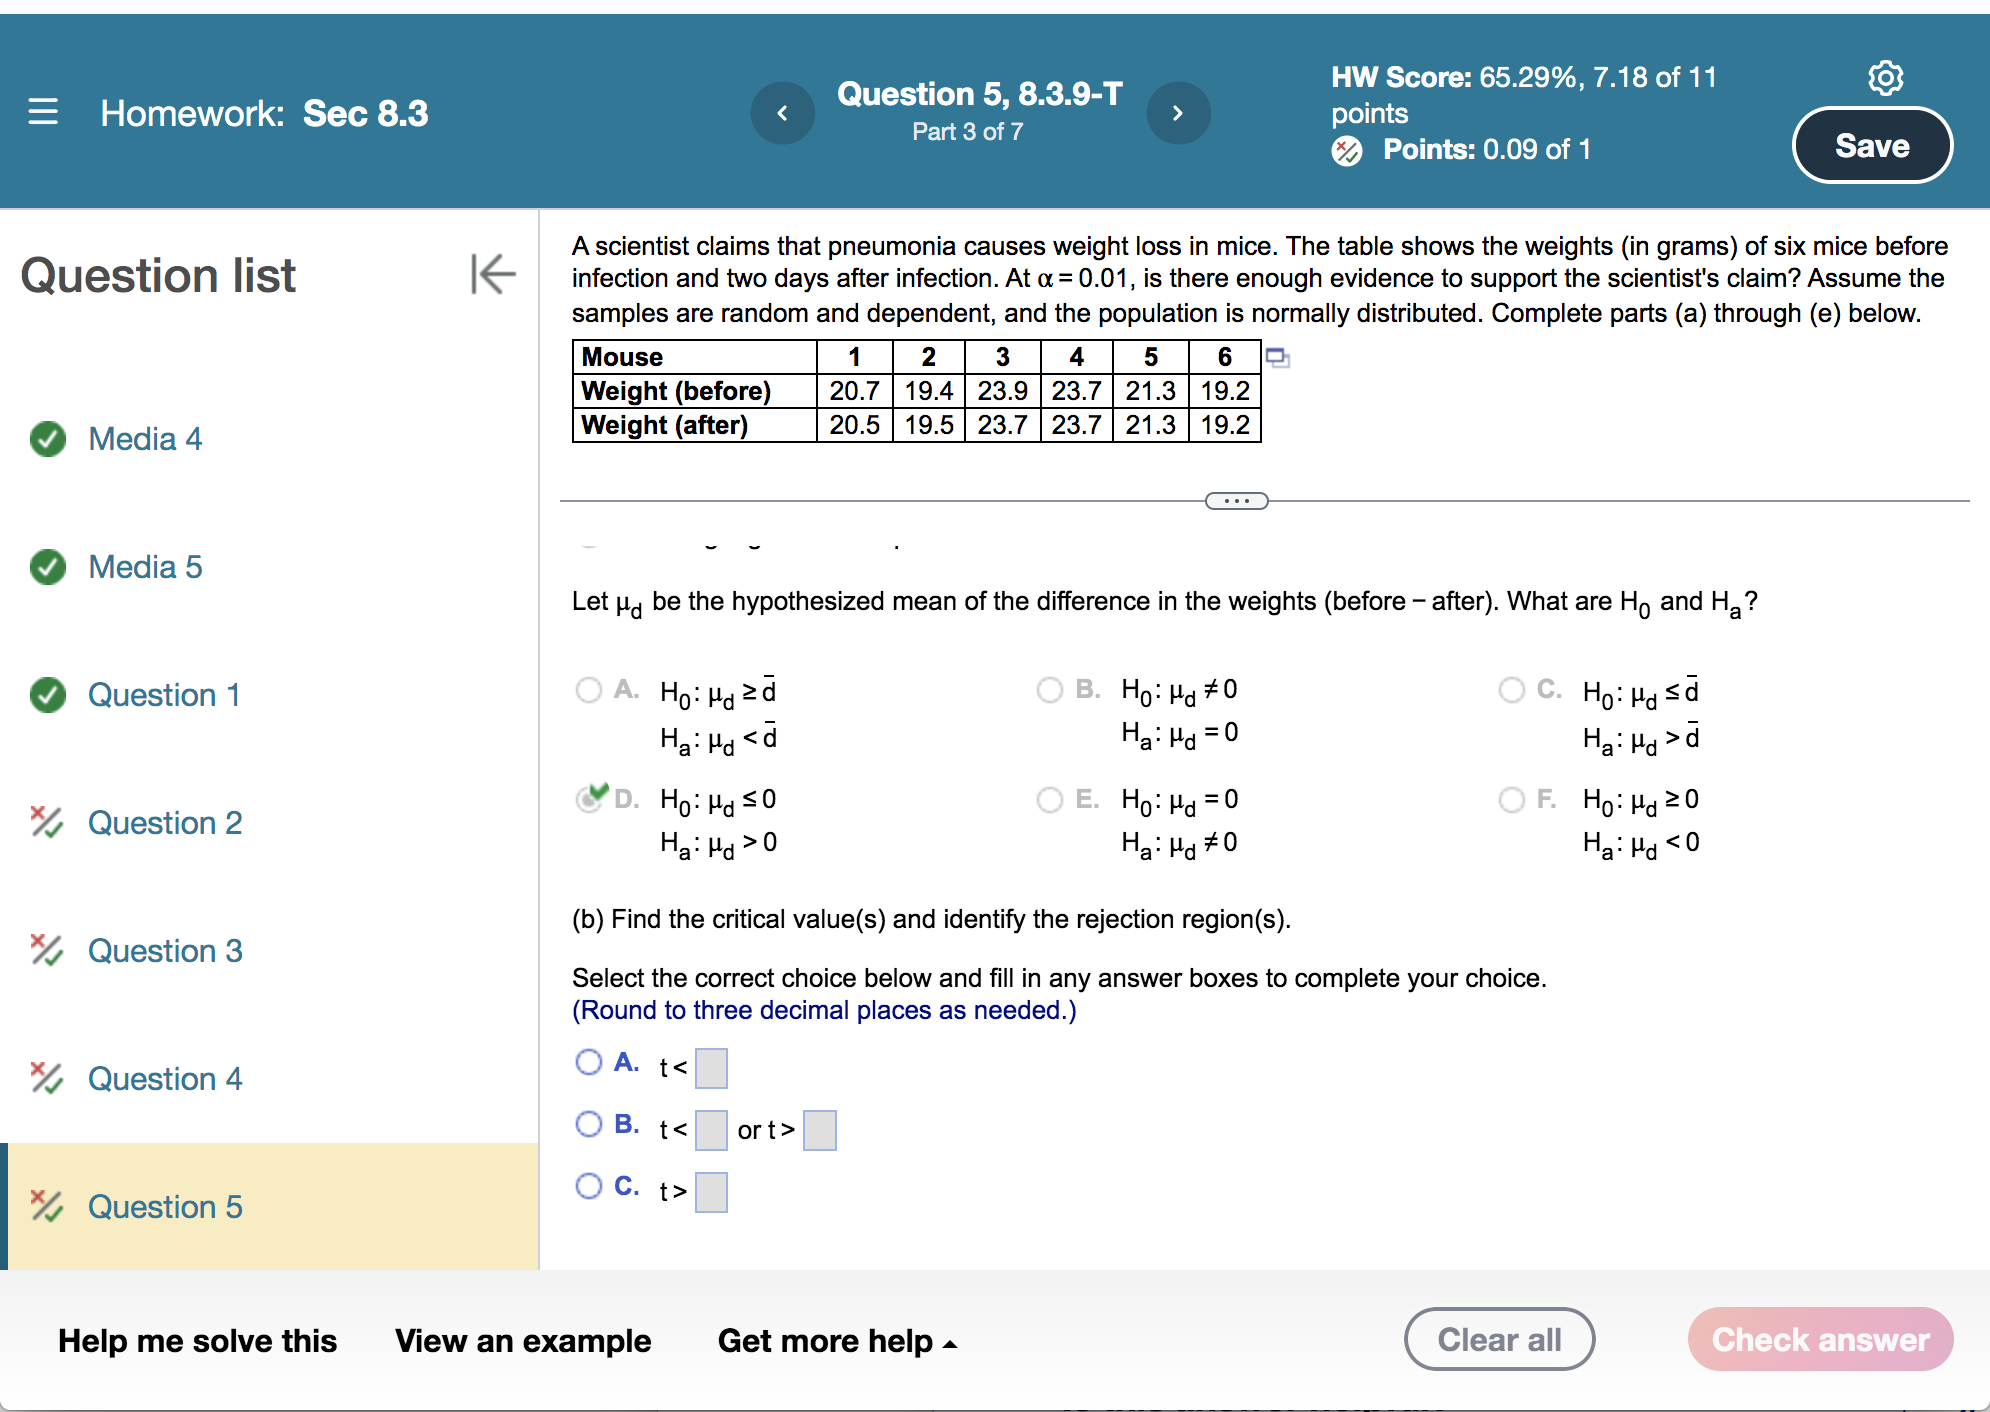The width and height of the screenshot is (1990, 1412).
Task: Select option C: t greater than
Action: (589, 1186)
